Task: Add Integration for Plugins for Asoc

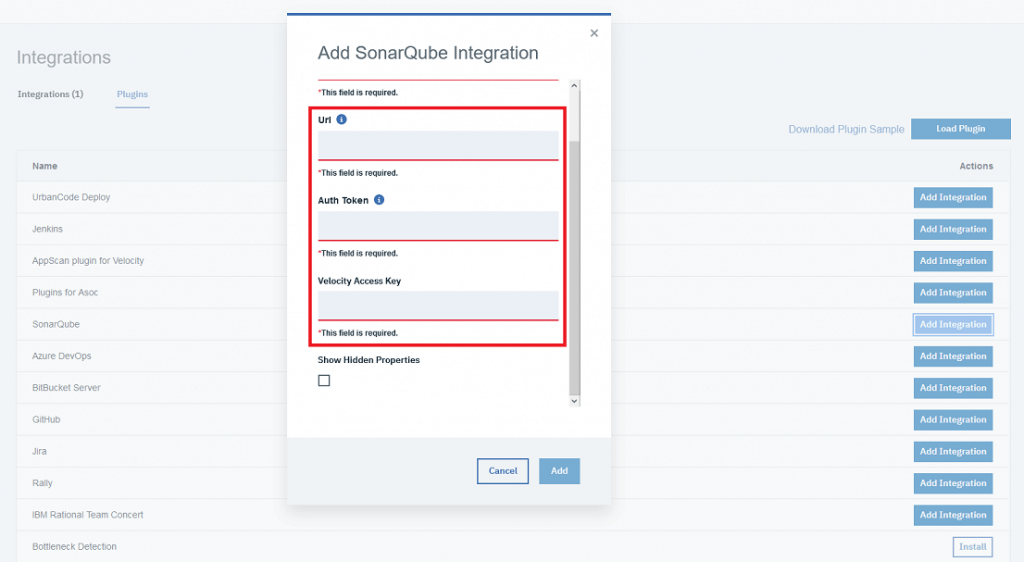Action: click(953, 292)
